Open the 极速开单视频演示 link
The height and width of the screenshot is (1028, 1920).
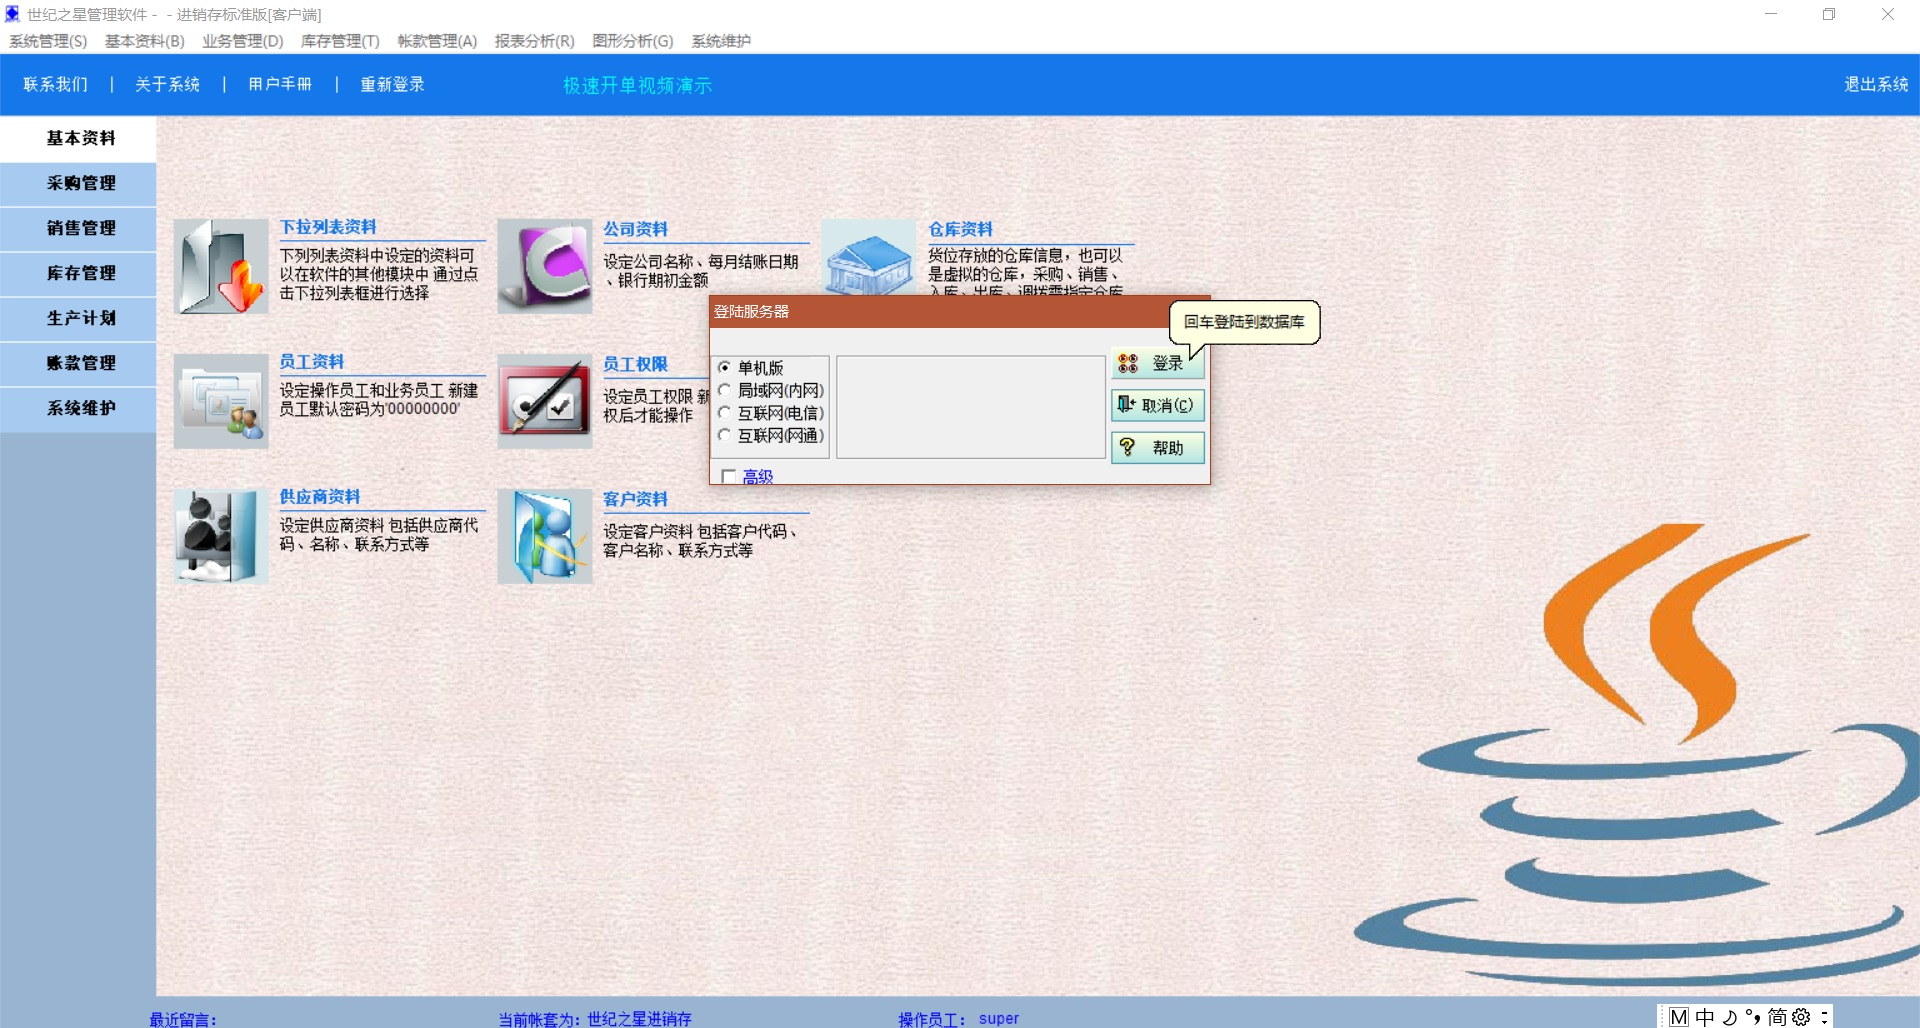(x=637, y=86)
